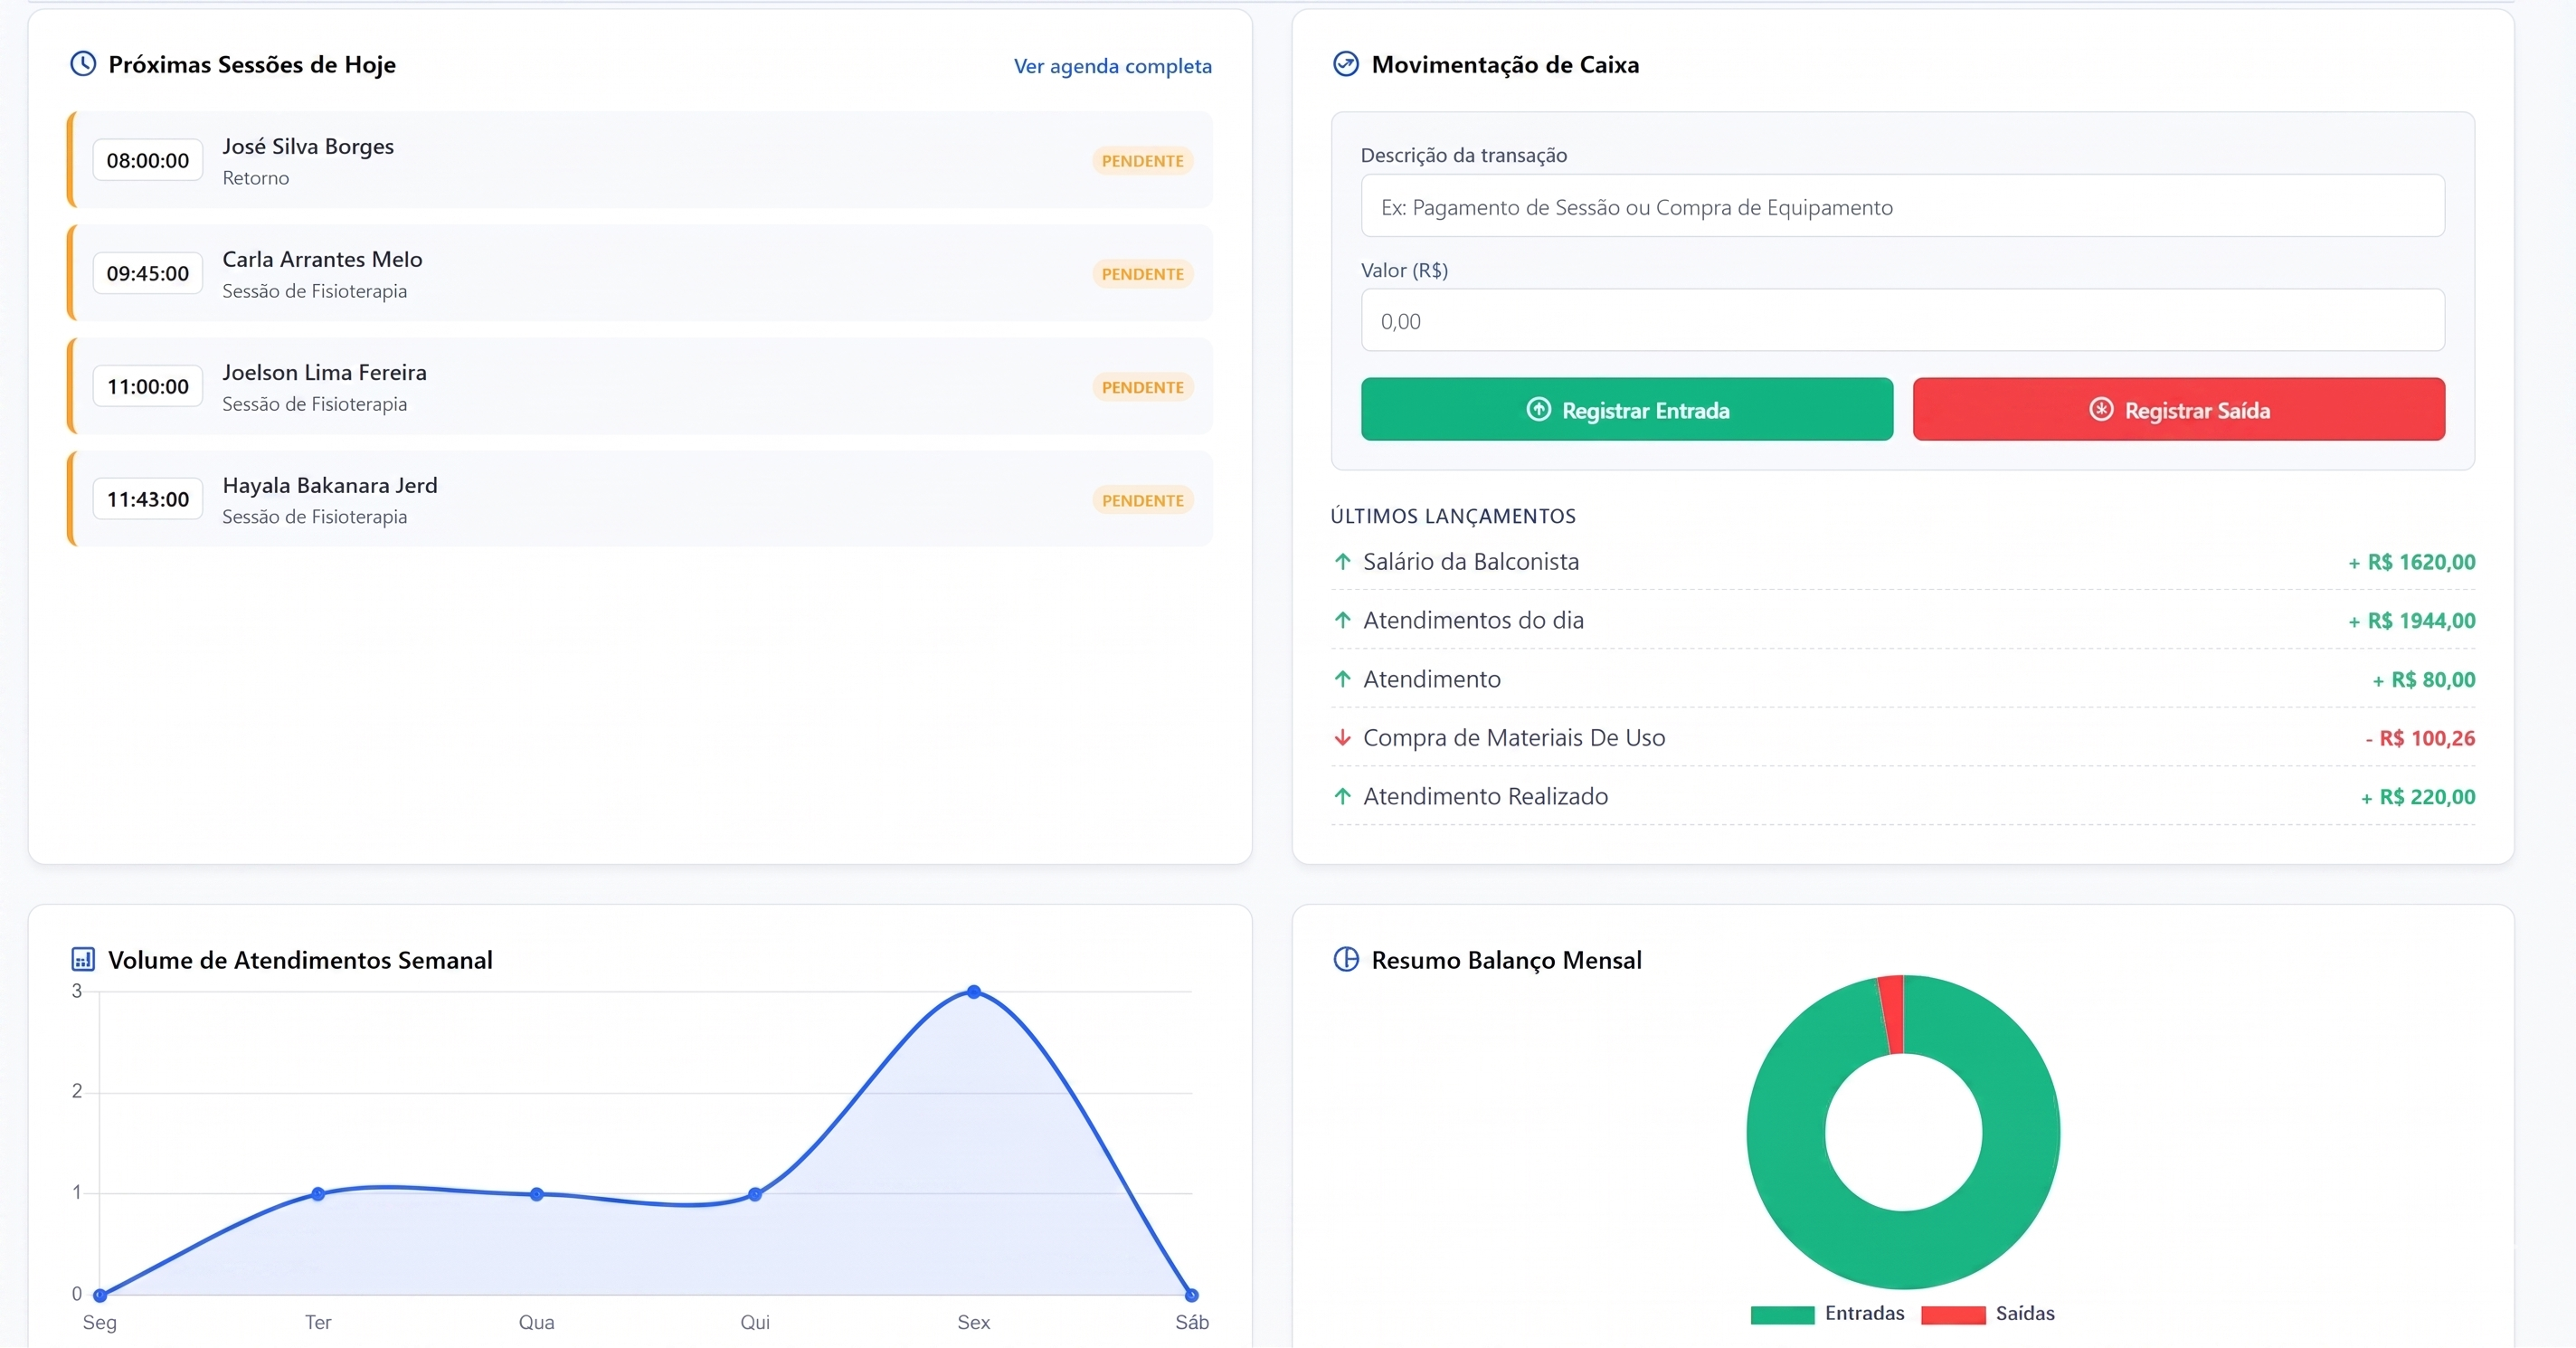The height and width of the screenshot is (1348, 2576).
Task: Select the Sex data point on the weekly chart
Action: coord(973,992)
